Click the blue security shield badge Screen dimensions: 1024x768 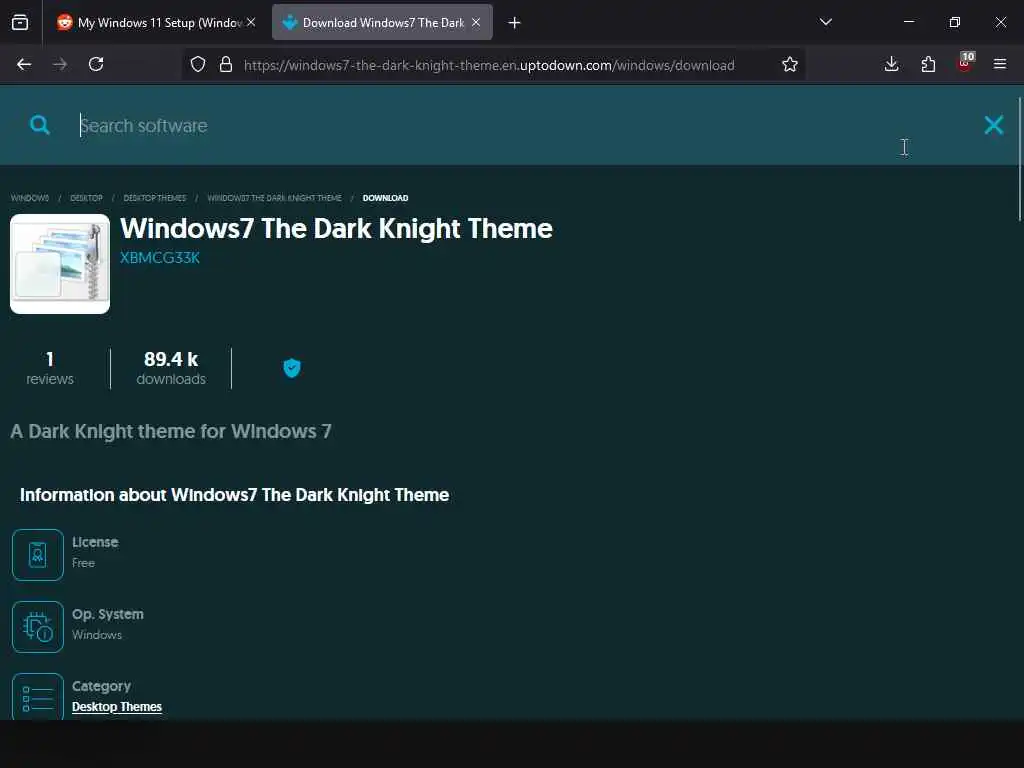click(x=292, y=368)
